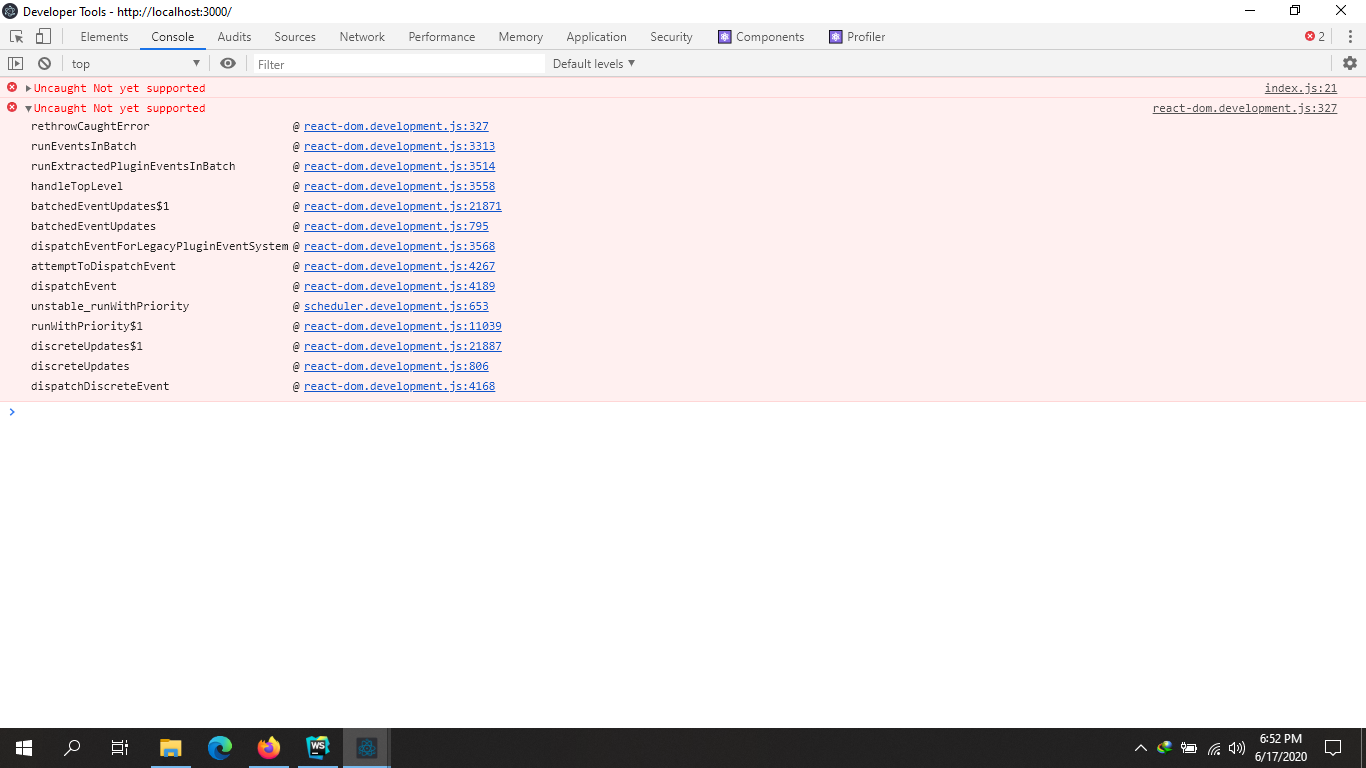1366x768 pixels.
Task: Open scheduler.development.js:653 link
Action: 396,306
